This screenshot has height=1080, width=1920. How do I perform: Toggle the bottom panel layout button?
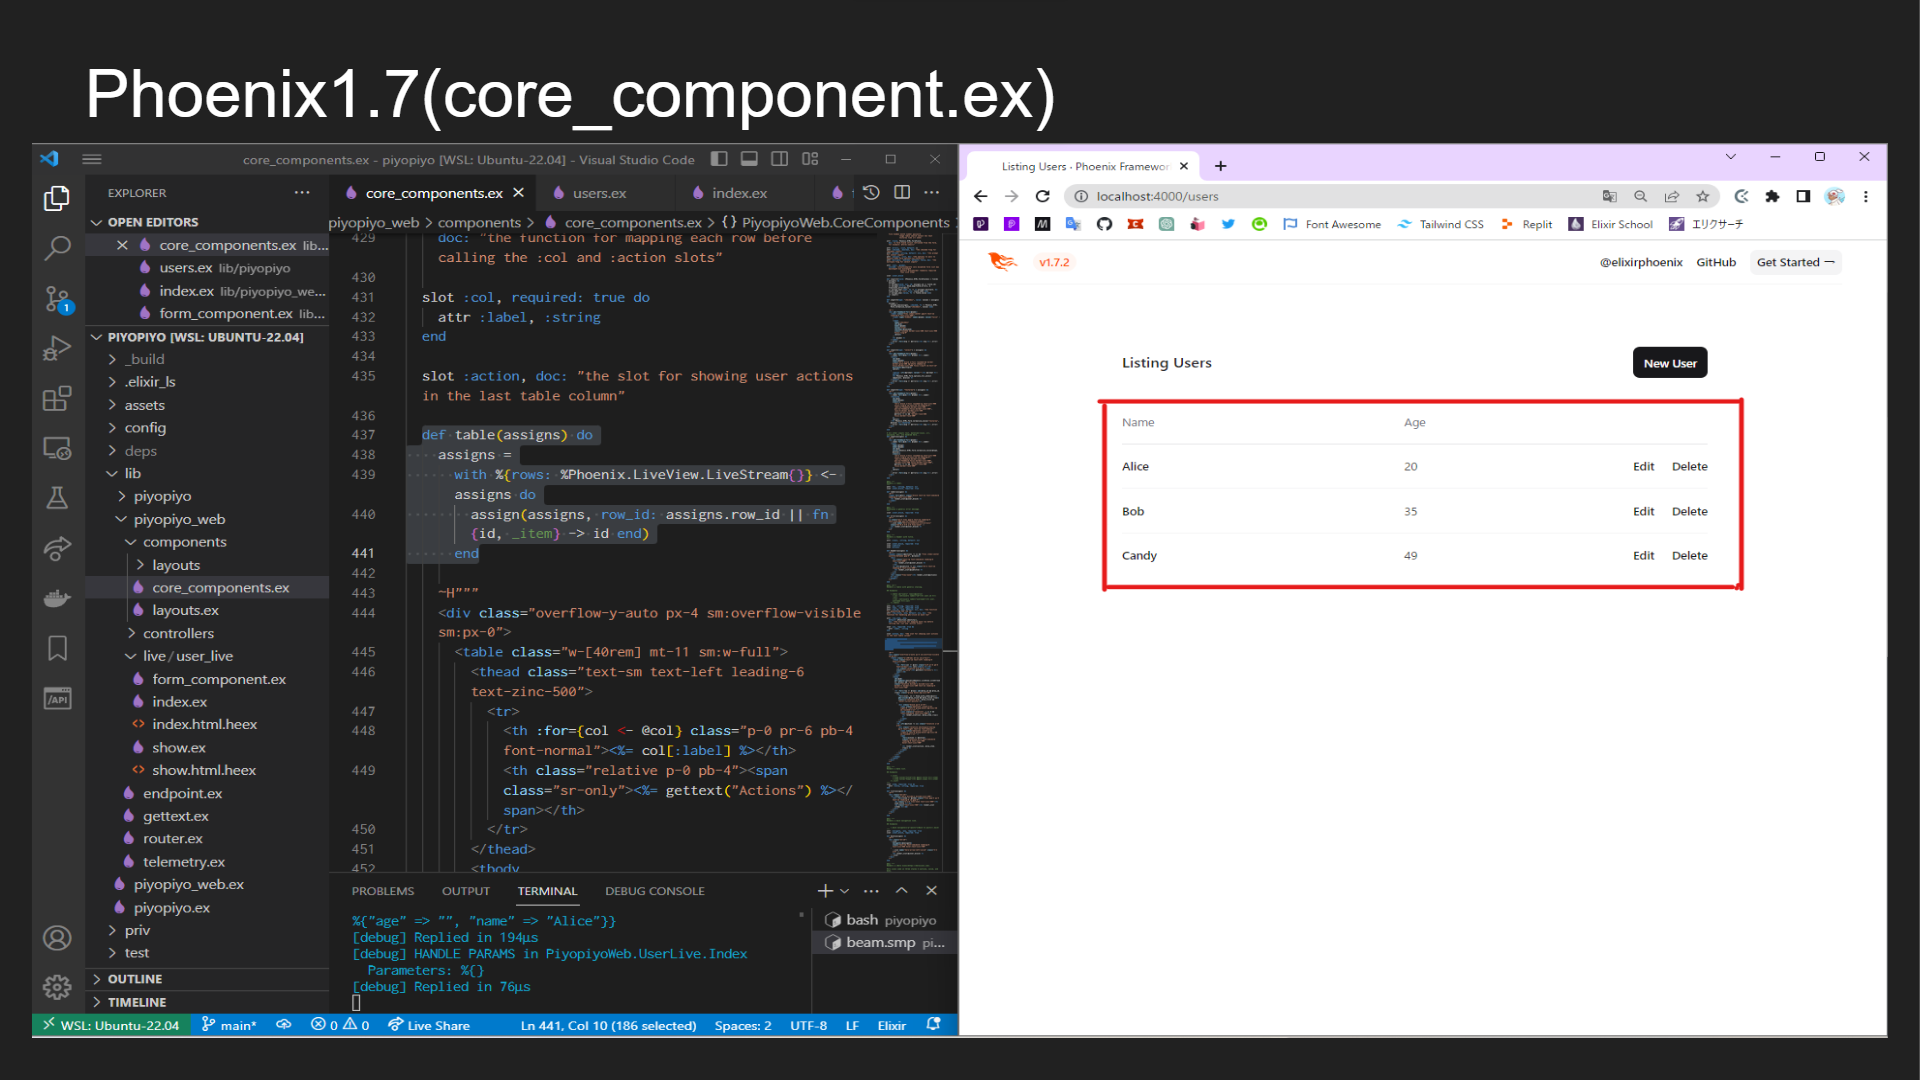pos(749,159)
